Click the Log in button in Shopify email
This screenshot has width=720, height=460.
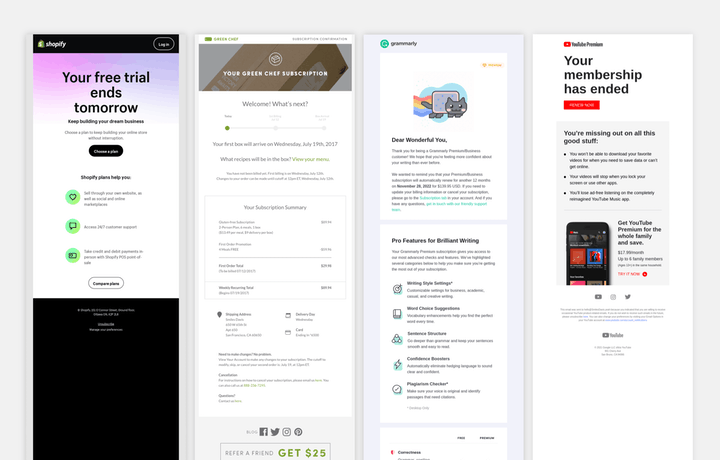point(163,44)
